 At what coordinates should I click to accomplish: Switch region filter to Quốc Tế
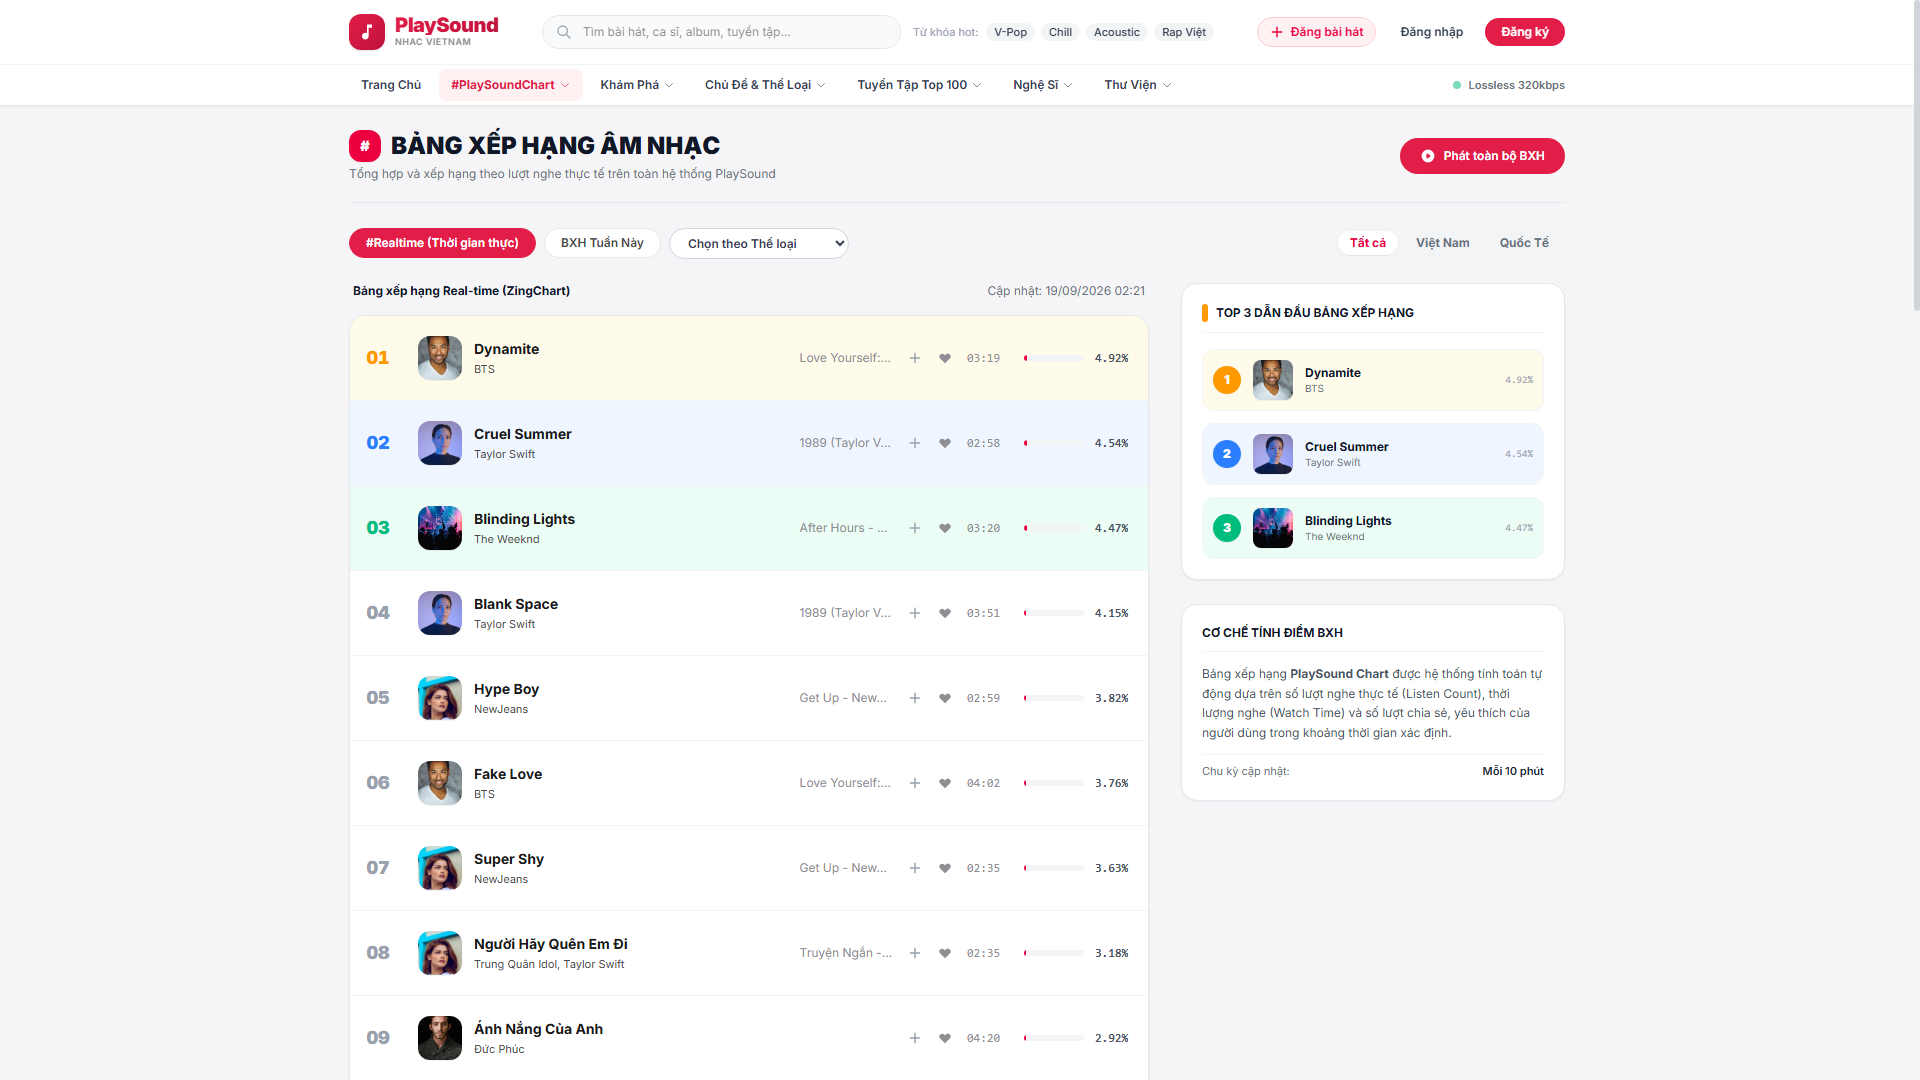click(x=1524, y=243)
